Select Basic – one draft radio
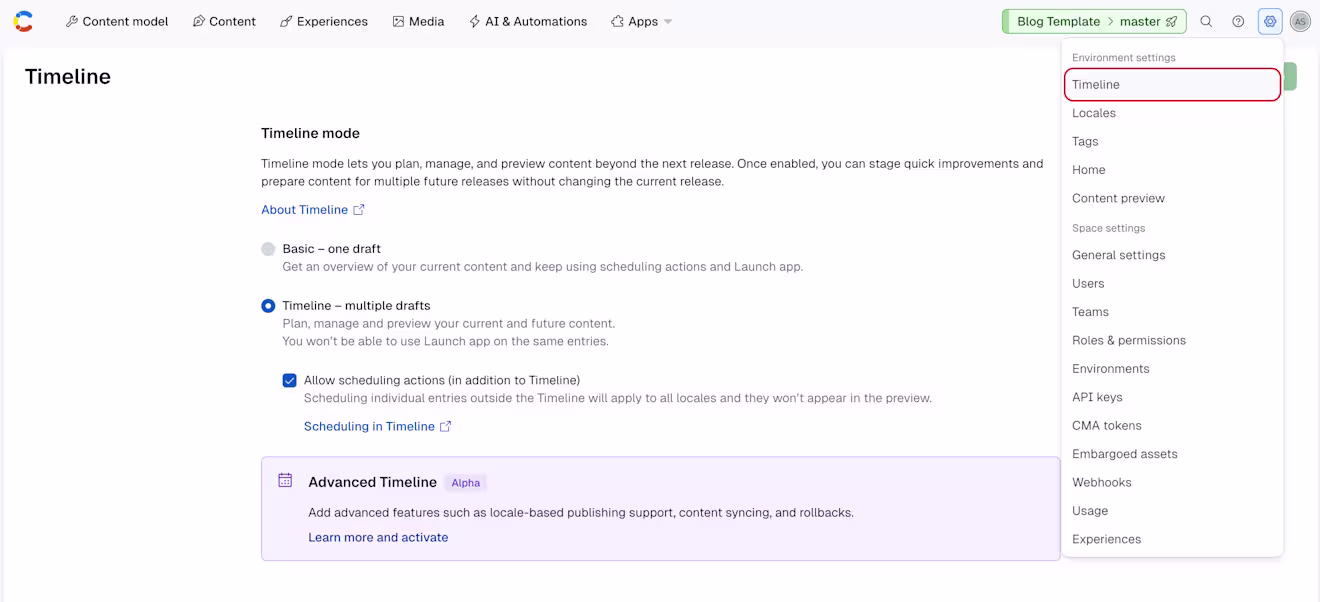The height and width of the screenshot is (602, 1320). point(268,249)
